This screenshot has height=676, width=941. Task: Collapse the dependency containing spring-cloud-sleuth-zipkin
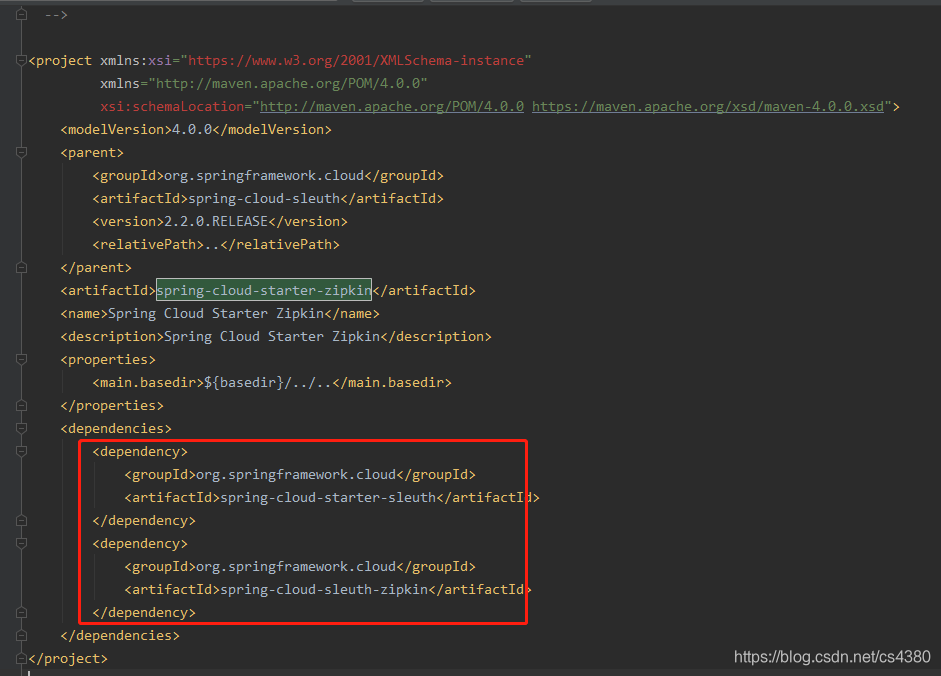(x=22, y=543)
